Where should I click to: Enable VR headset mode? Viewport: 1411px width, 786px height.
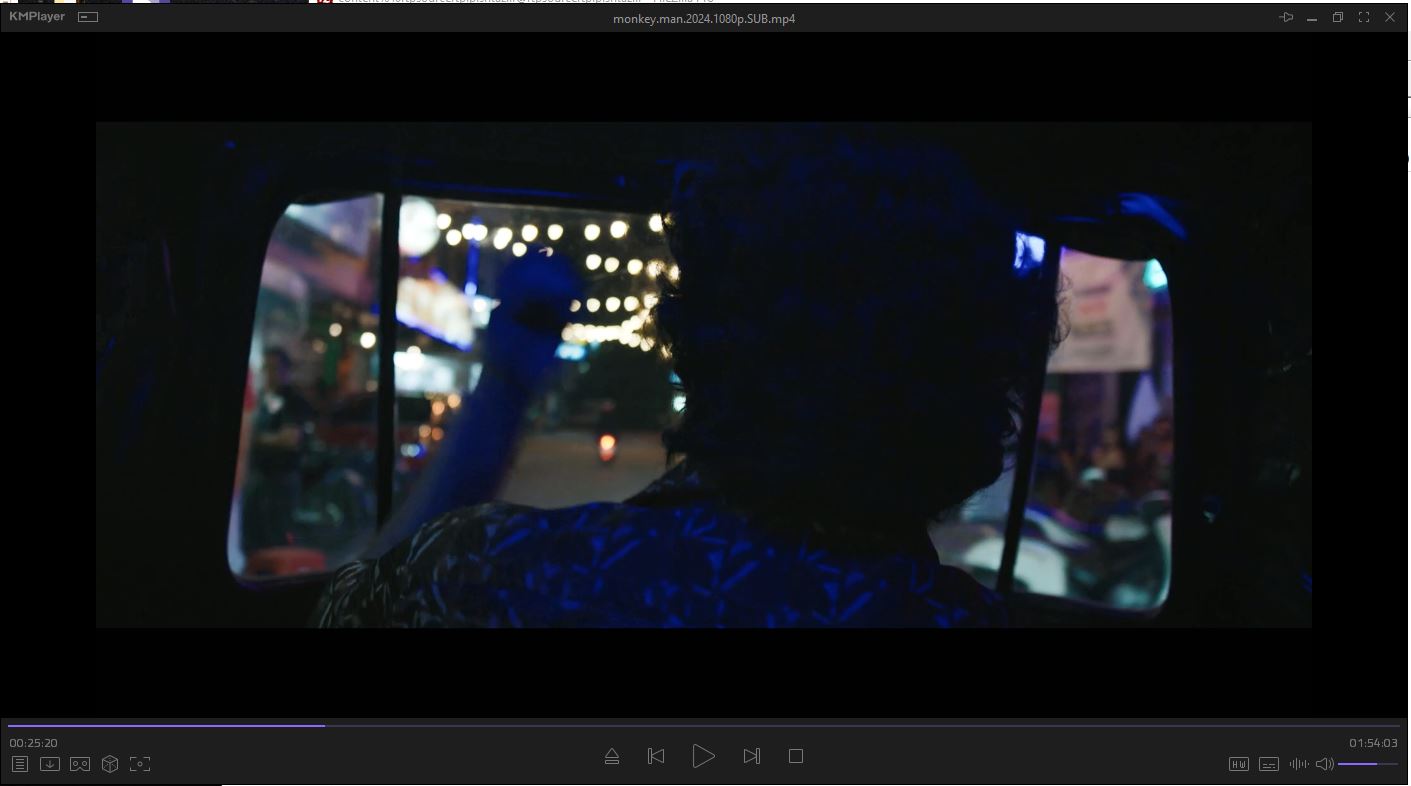[80, 764]
